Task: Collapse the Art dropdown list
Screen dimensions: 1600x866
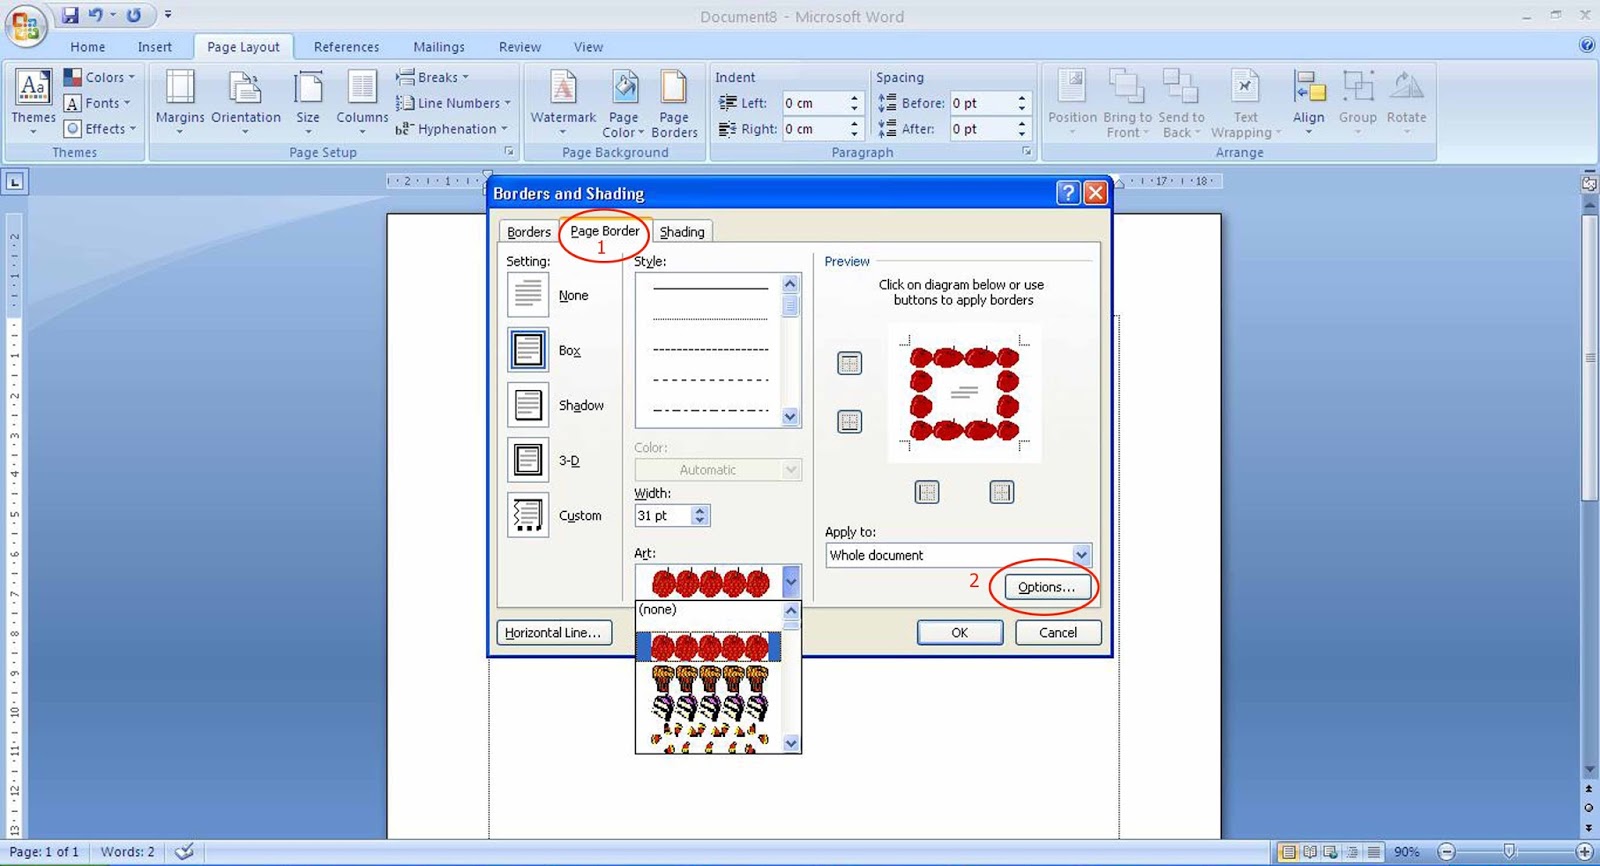Action: 791,581
